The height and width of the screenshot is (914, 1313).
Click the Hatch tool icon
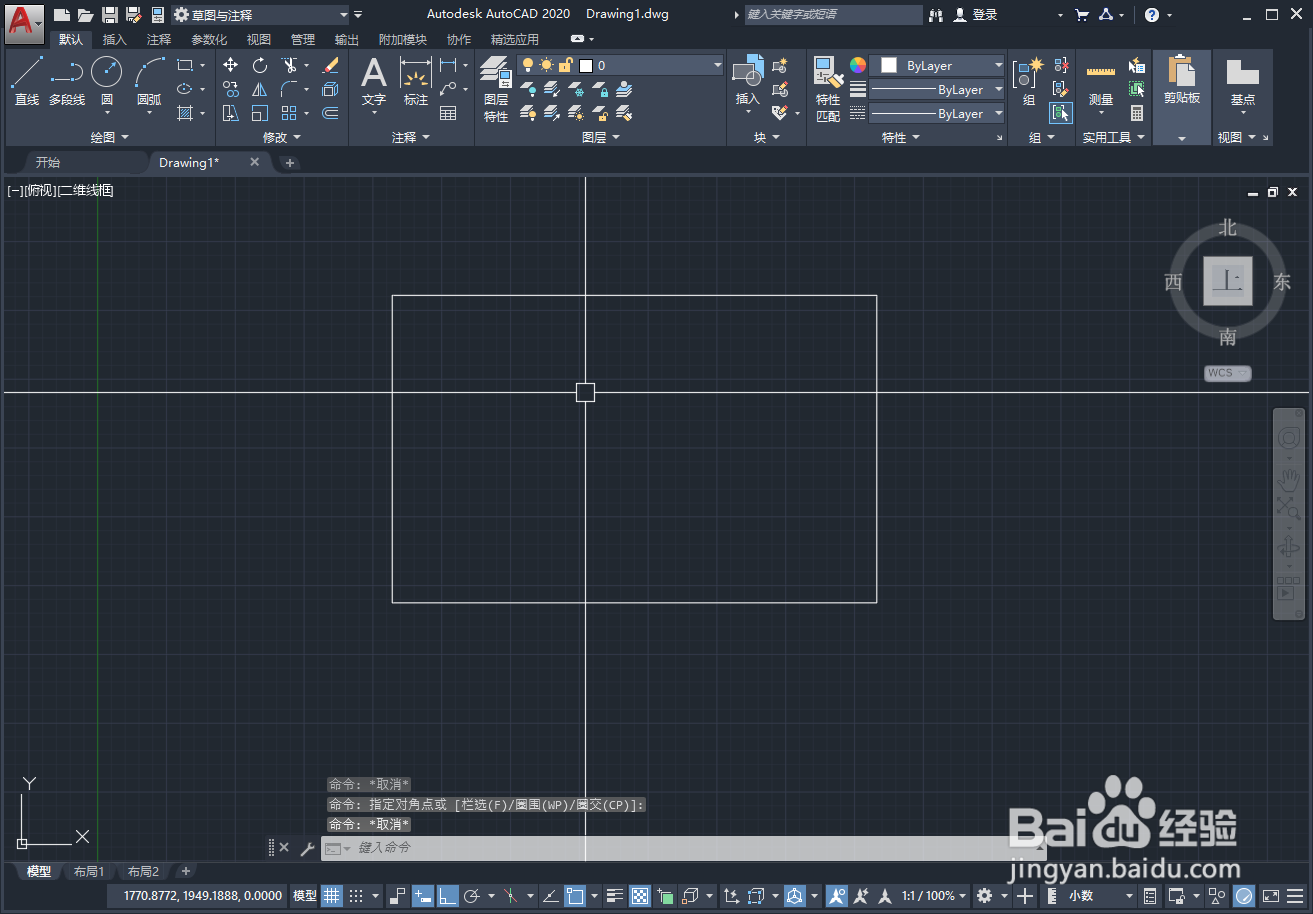[x=185, y=113]
